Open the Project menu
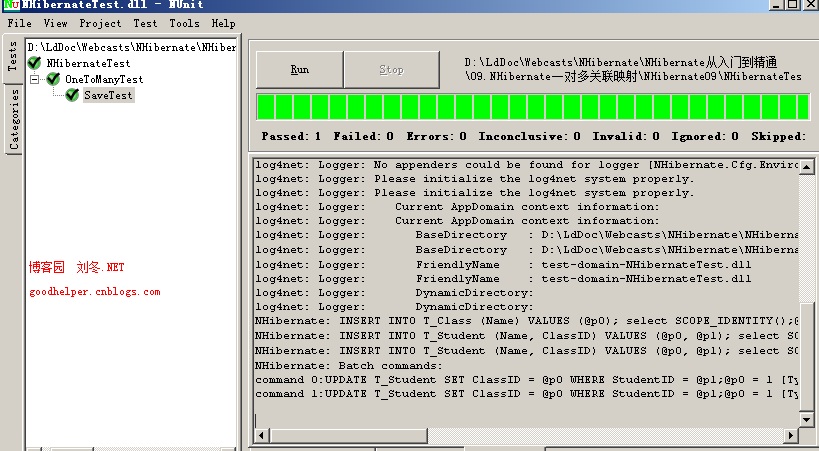The width and height of the screenshot is (819, 451). pyautogui.click(x=100, y=24)
